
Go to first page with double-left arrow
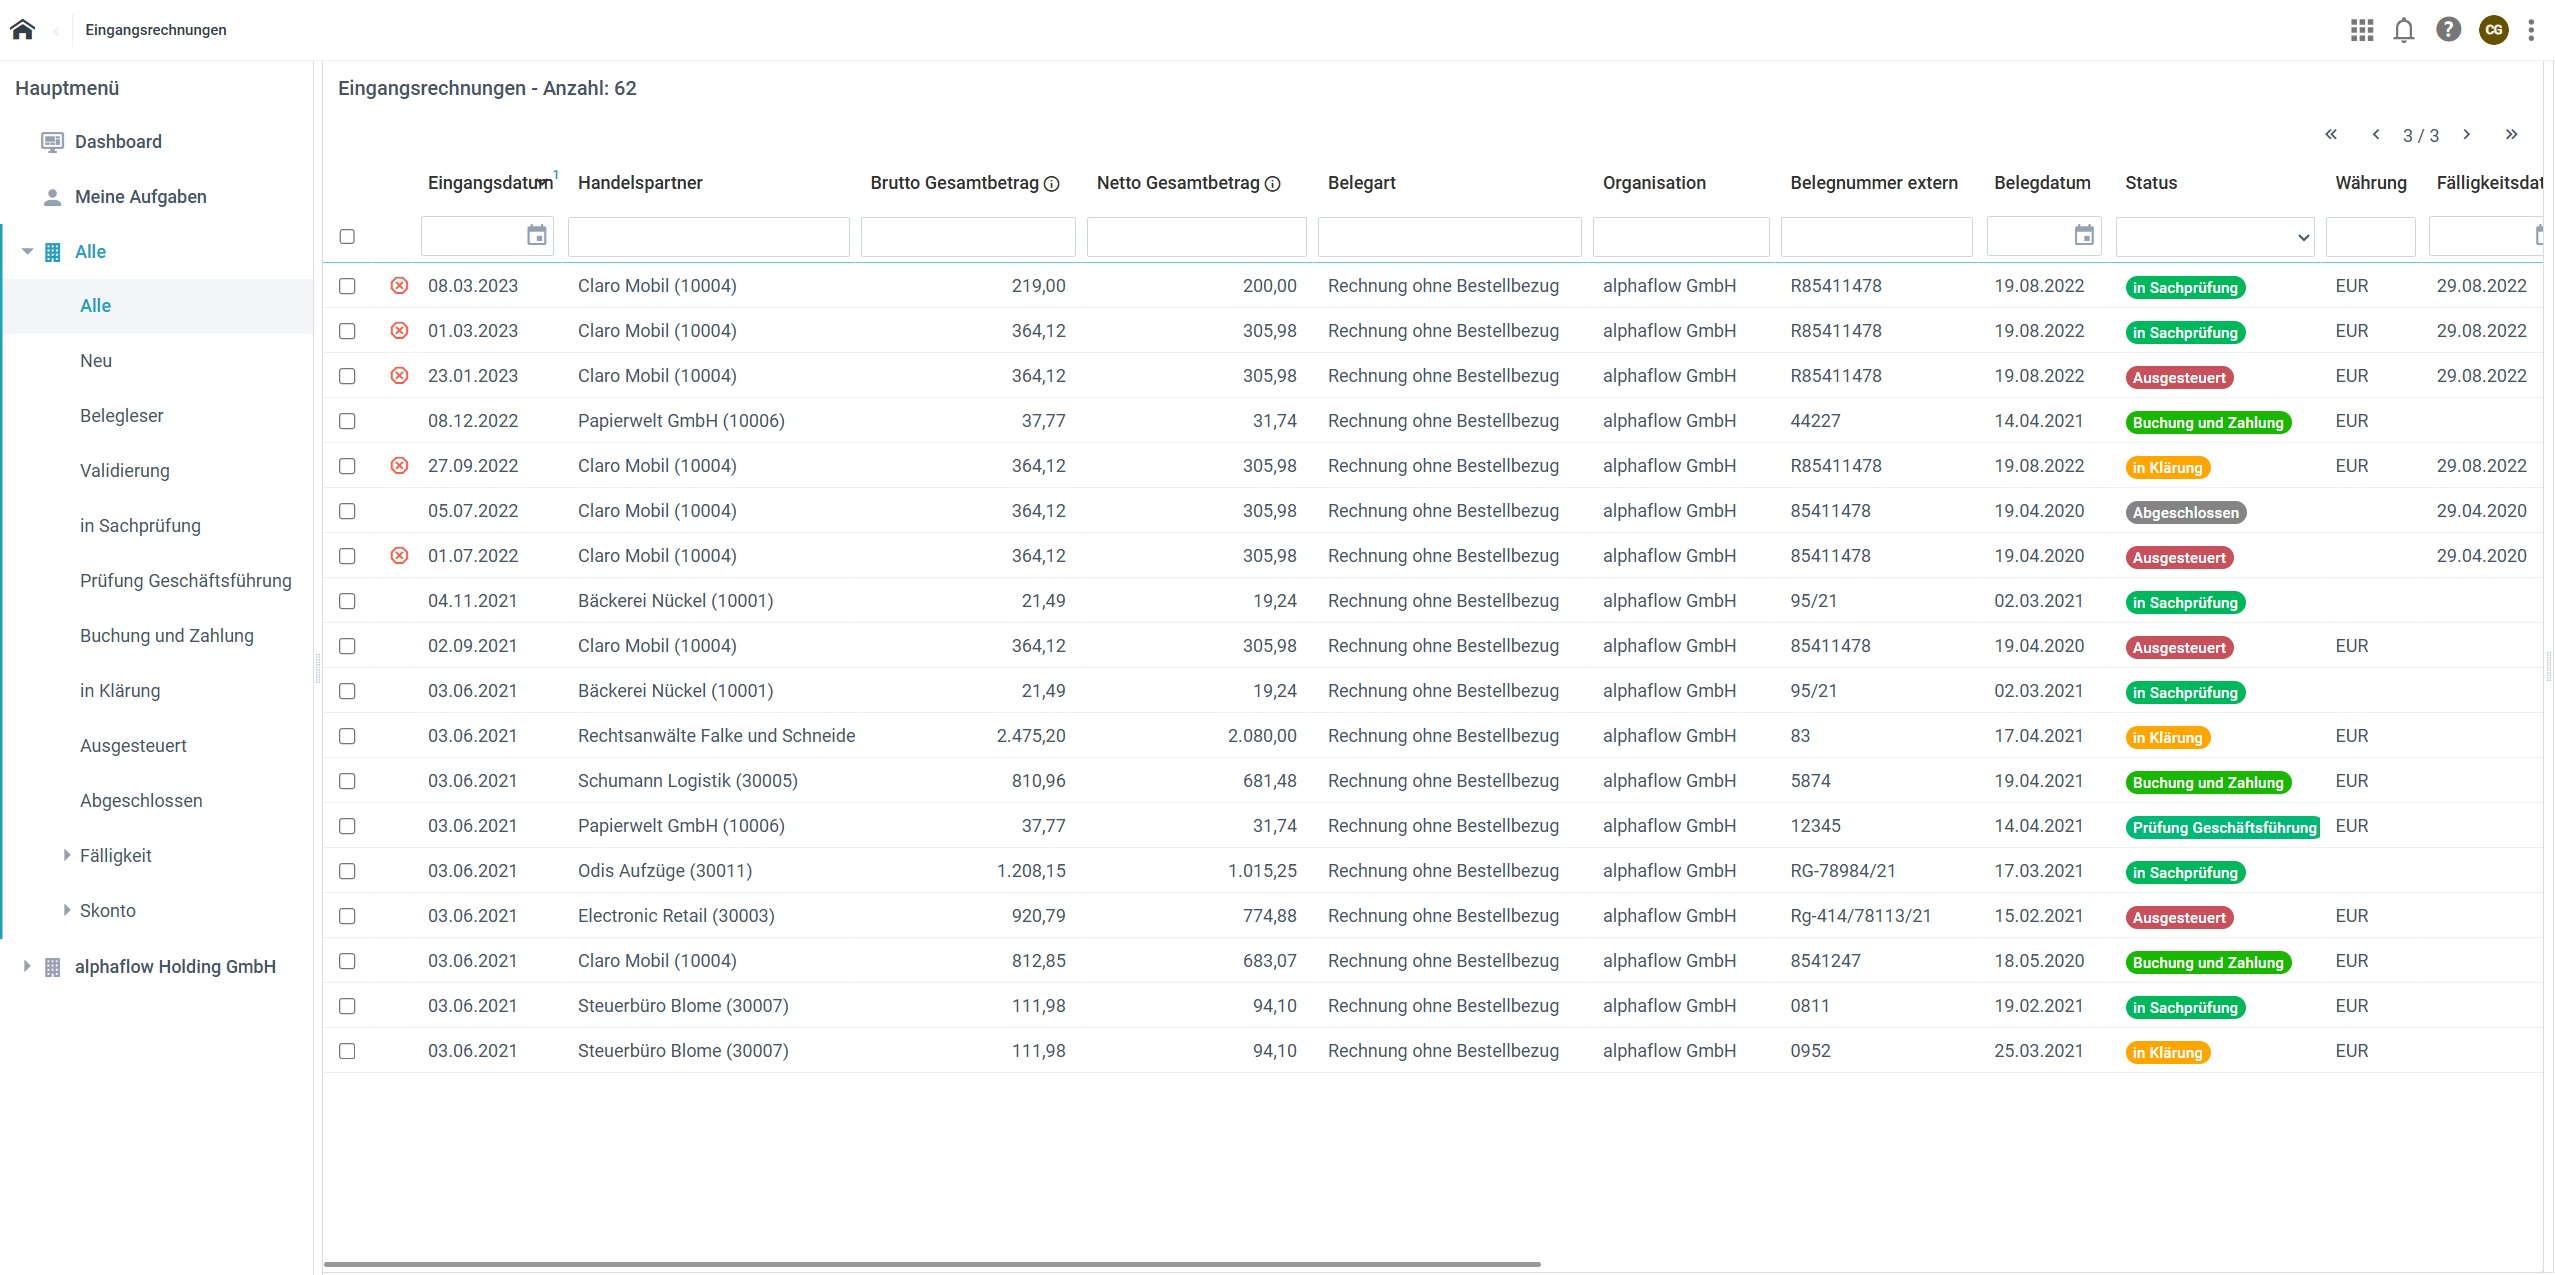(x=2331, y=135)
